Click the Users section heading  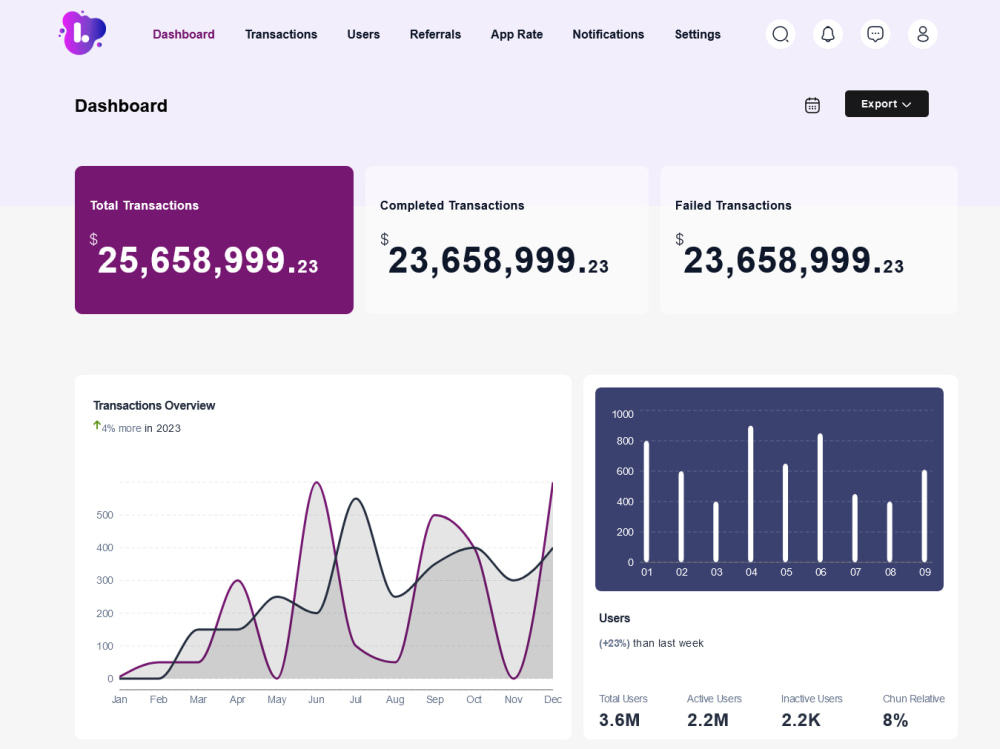pos(614,618)
